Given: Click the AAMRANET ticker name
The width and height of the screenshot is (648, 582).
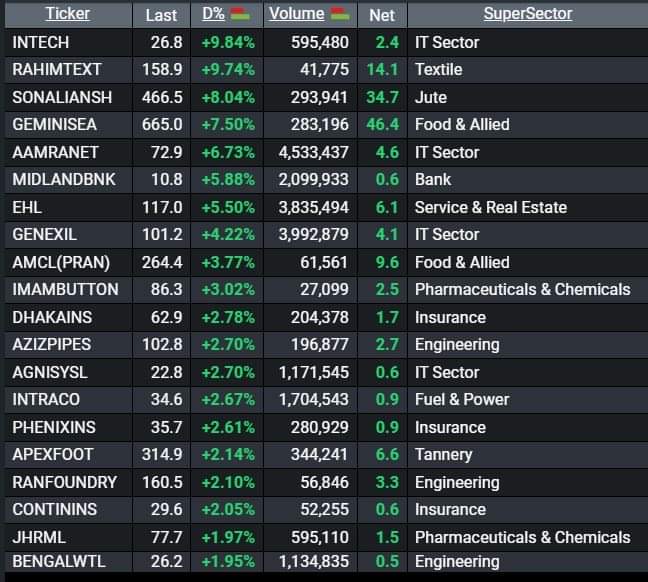Looking at the screenshot, I should [52, 152].
